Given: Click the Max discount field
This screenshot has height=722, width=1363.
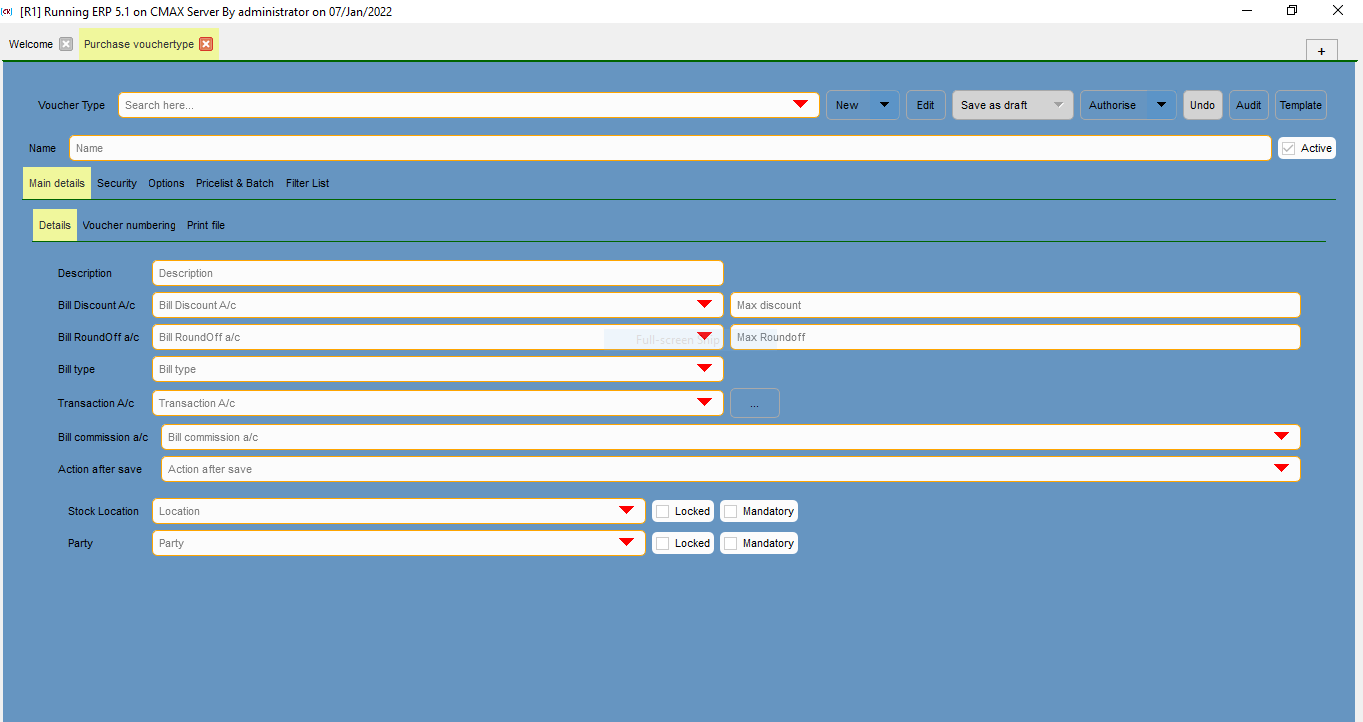Looking at the screenshot, I should click(1015, 305).
